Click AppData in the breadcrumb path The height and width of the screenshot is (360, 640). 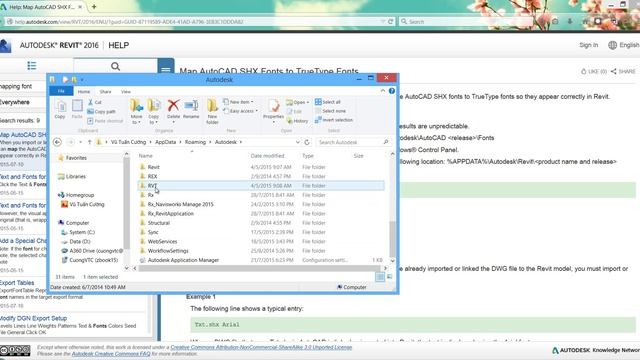[165, 142]
